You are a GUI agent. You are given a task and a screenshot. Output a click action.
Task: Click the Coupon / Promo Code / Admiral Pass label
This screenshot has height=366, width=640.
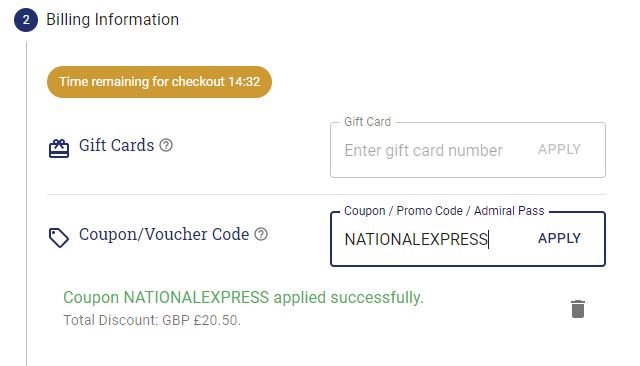pos(444,211)
